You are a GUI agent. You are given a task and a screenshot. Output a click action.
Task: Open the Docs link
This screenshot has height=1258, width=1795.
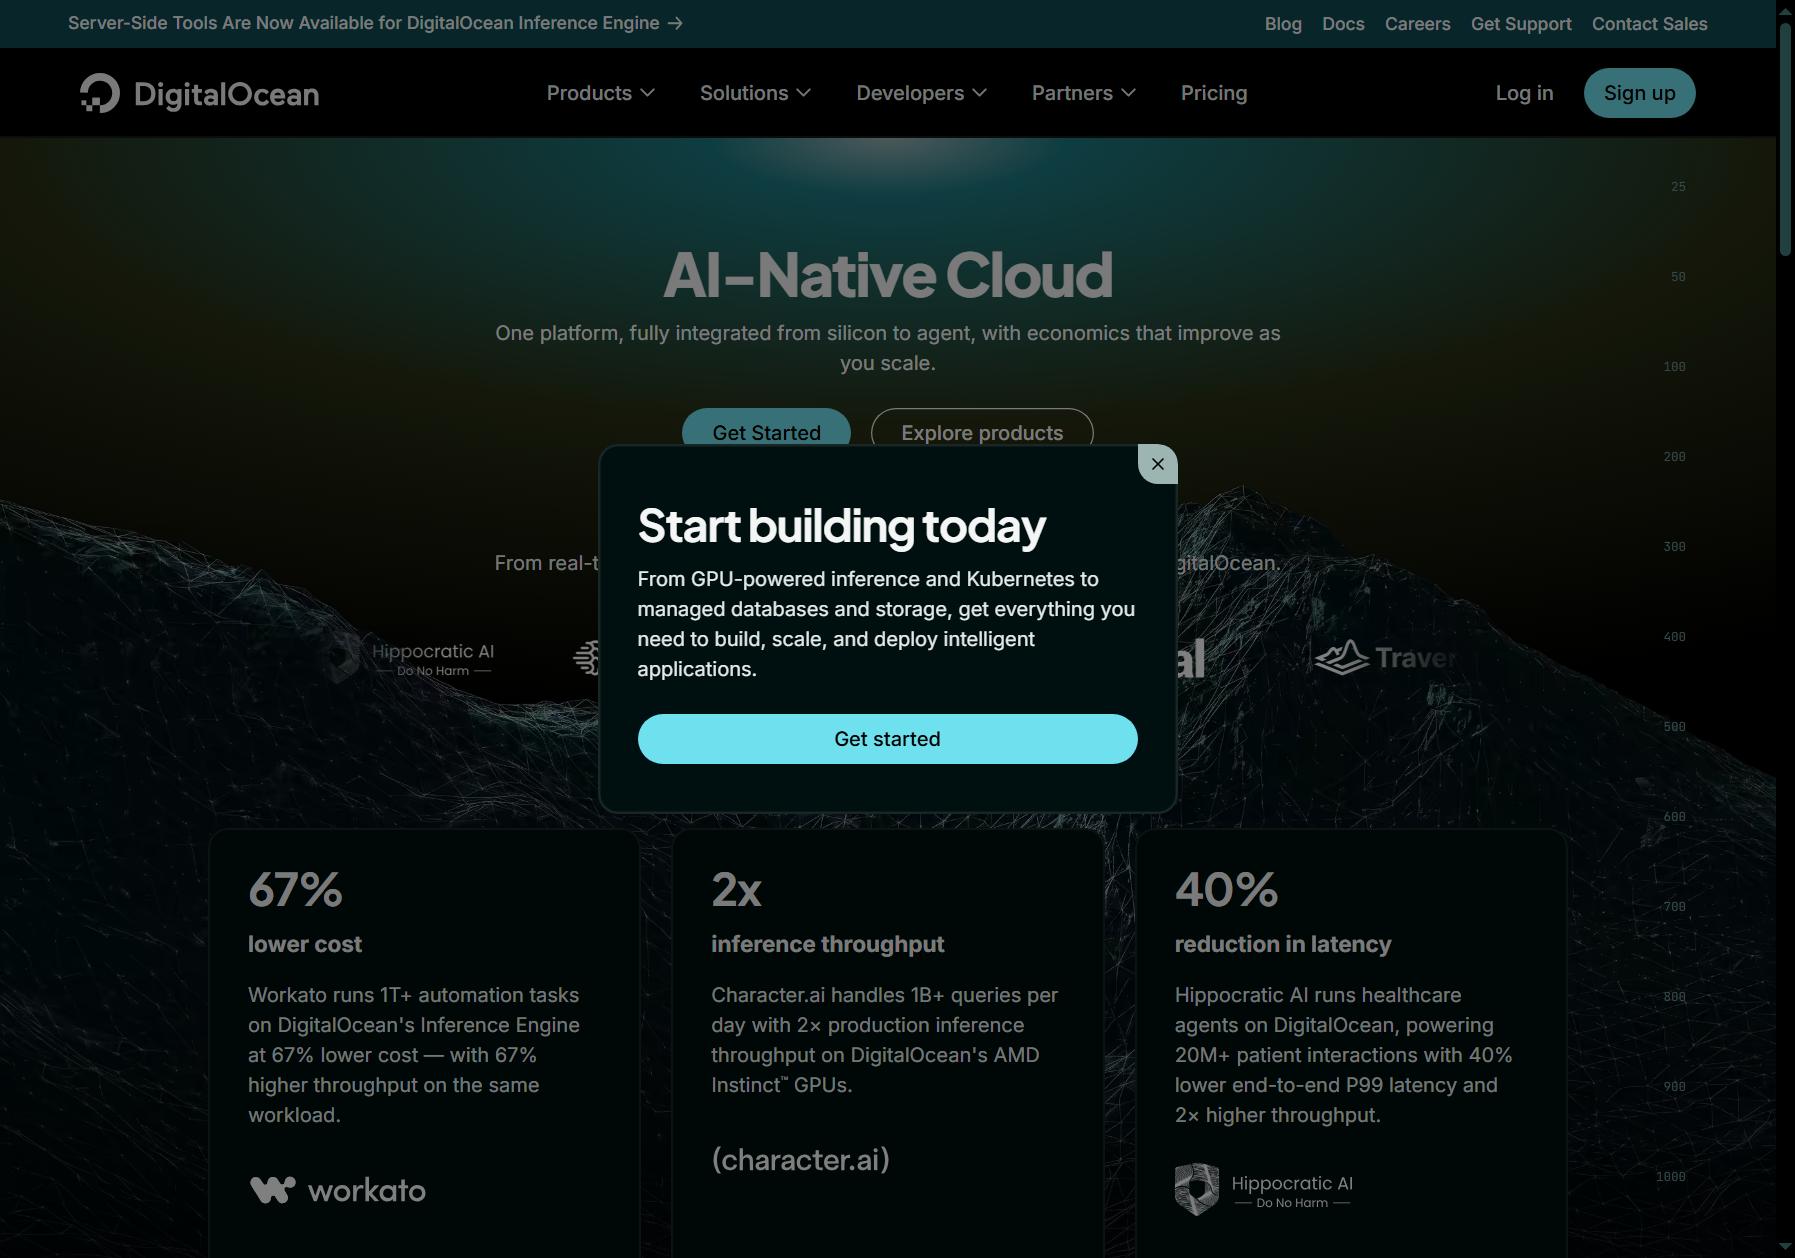tap(1343, 24)
